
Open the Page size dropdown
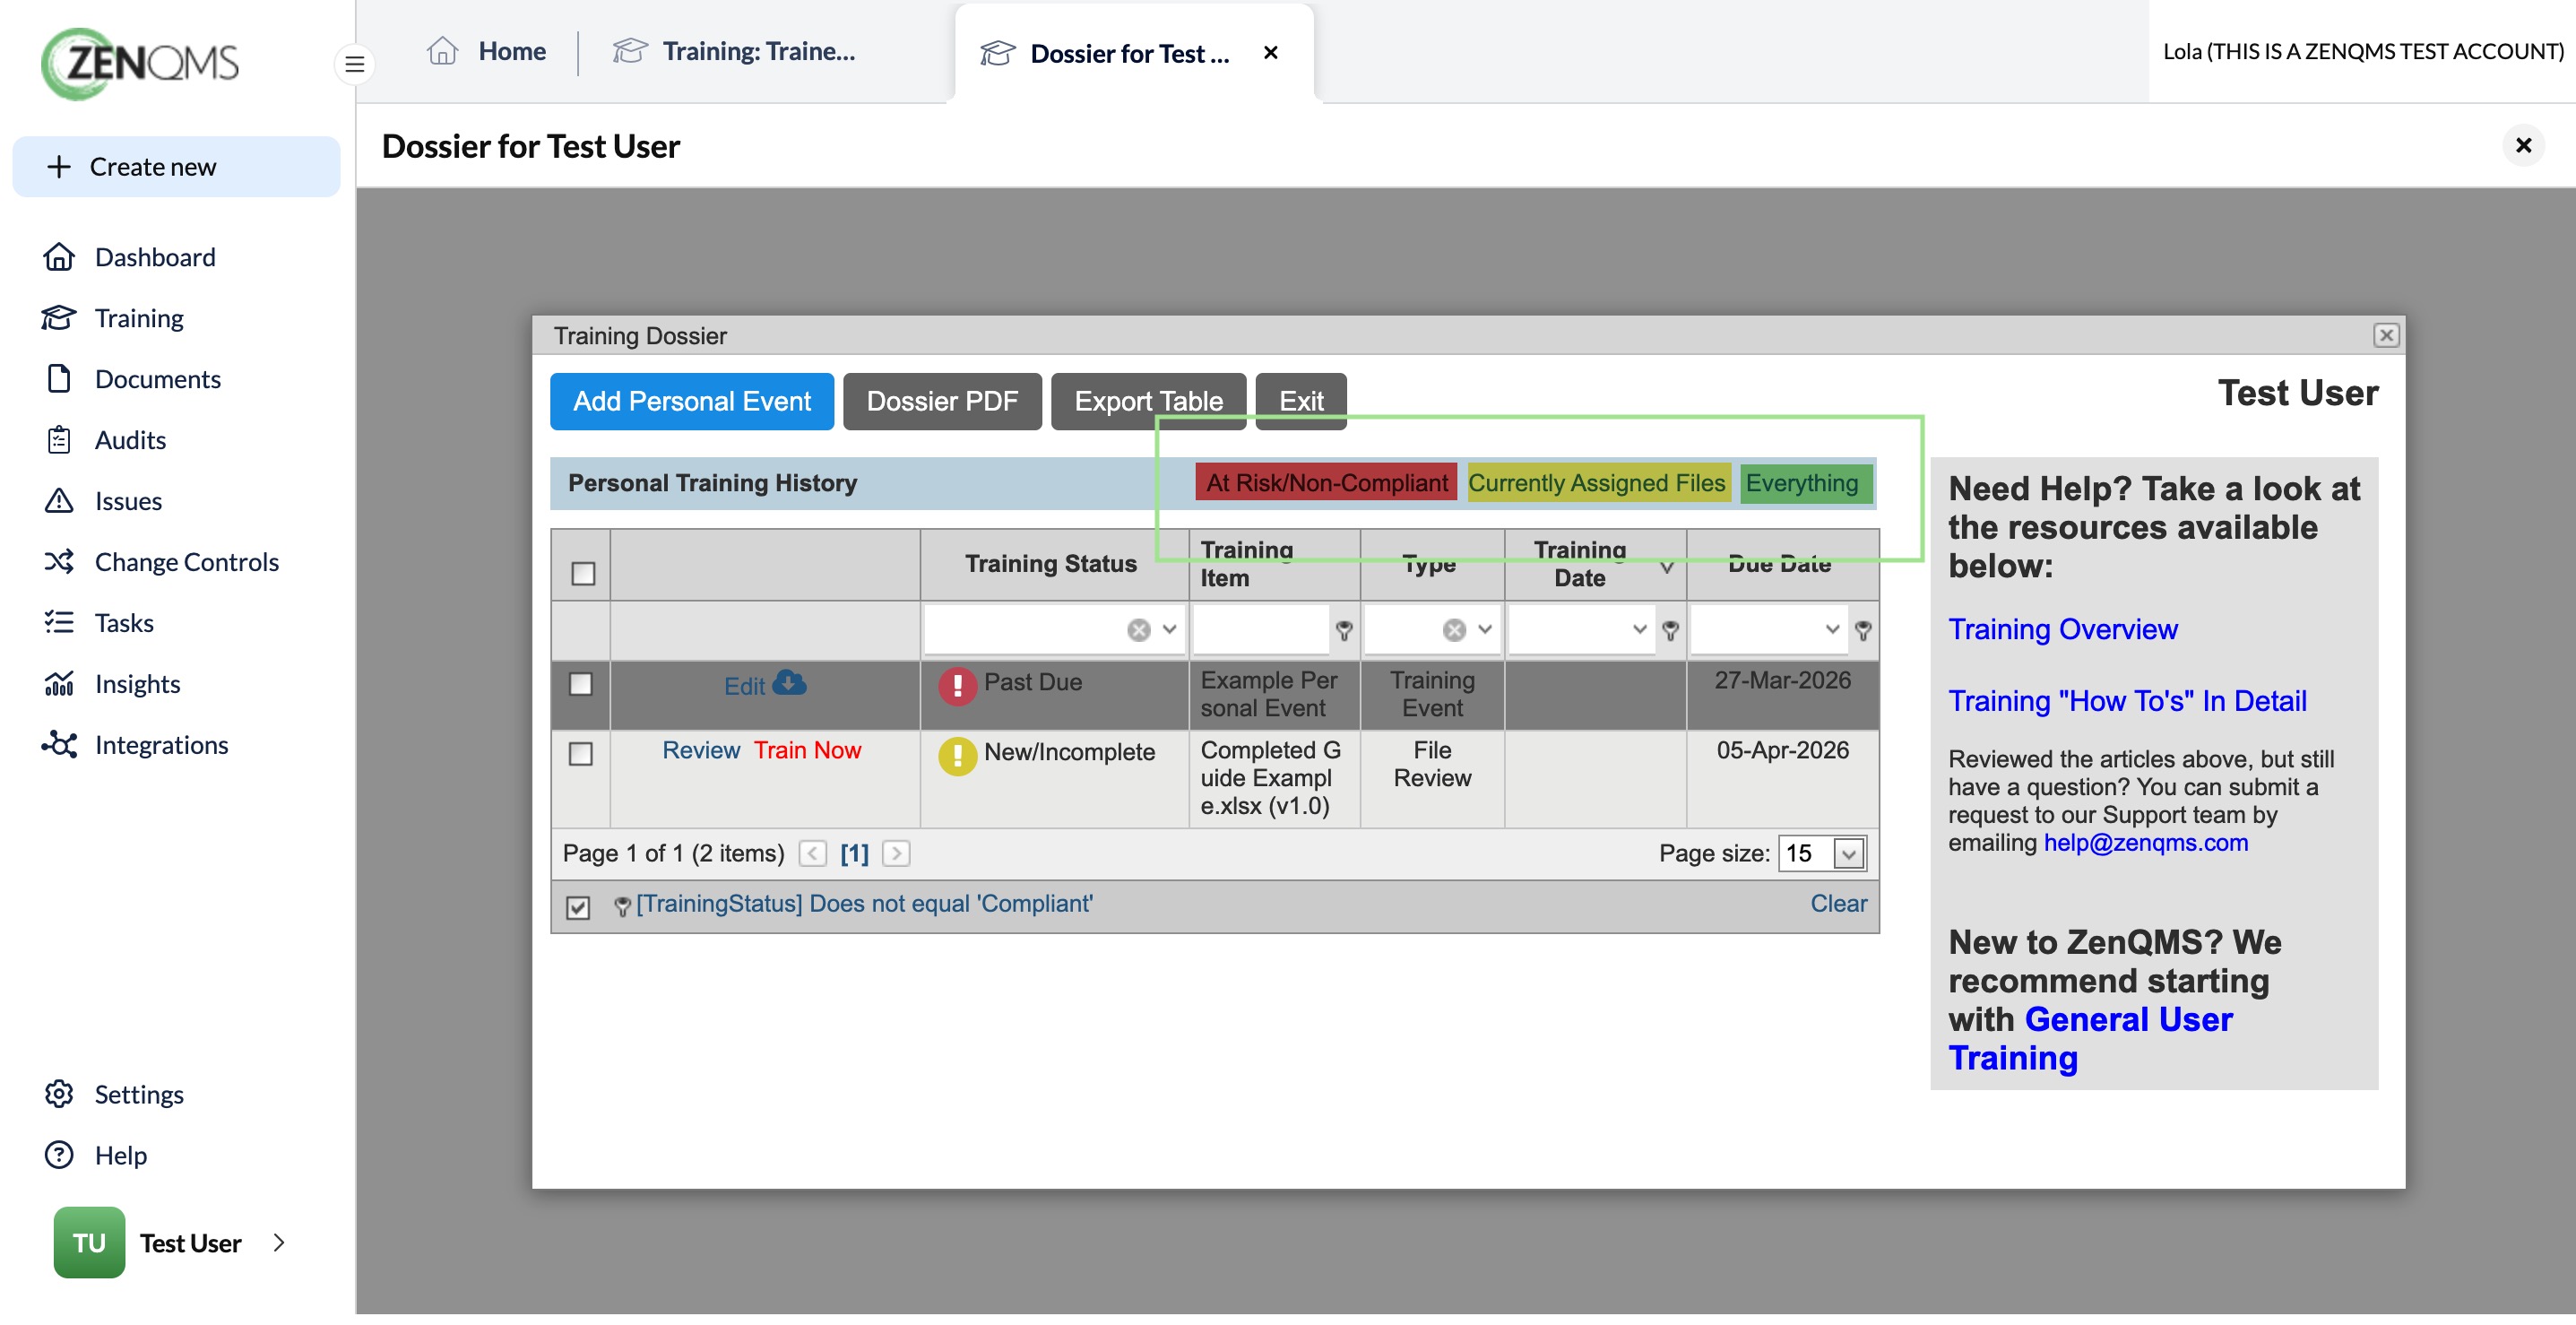pos(1849,854)
